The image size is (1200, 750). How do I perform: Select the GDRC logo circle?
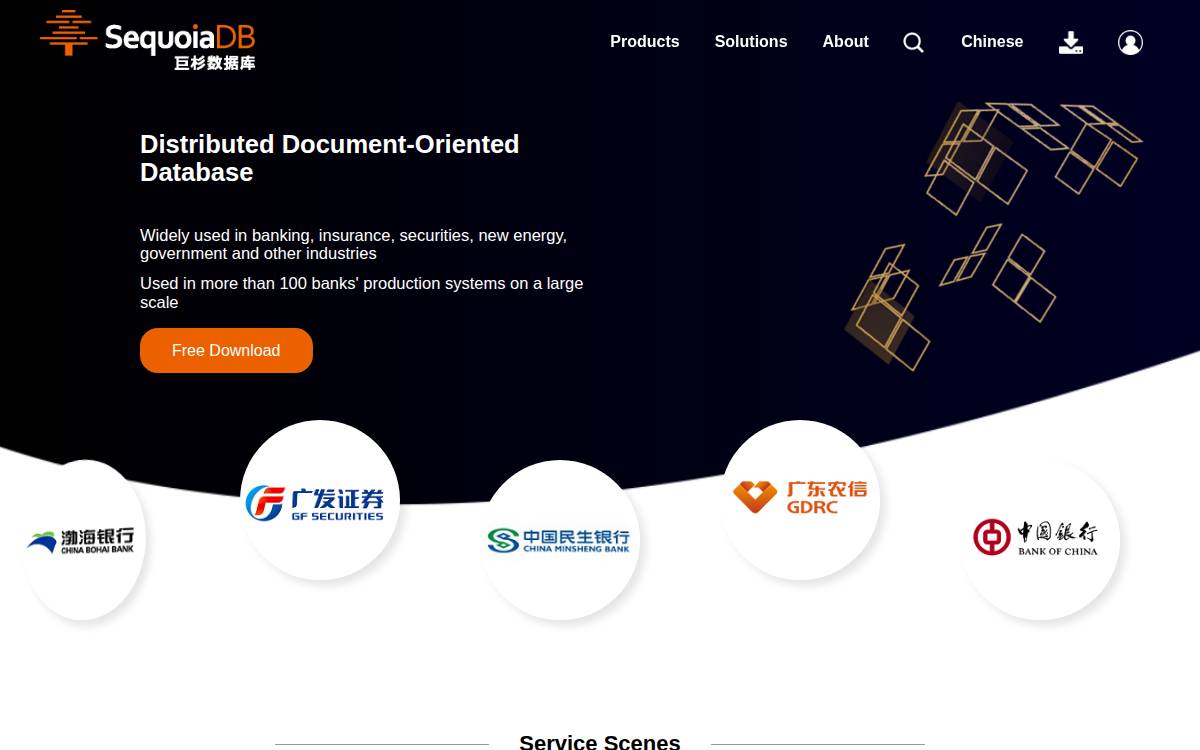tap(800, 499)
